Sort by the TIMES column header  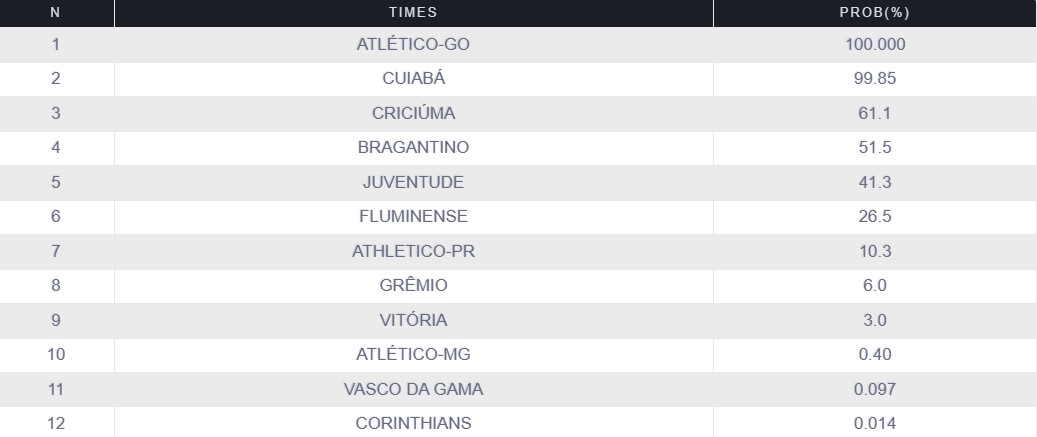[413, 13]
